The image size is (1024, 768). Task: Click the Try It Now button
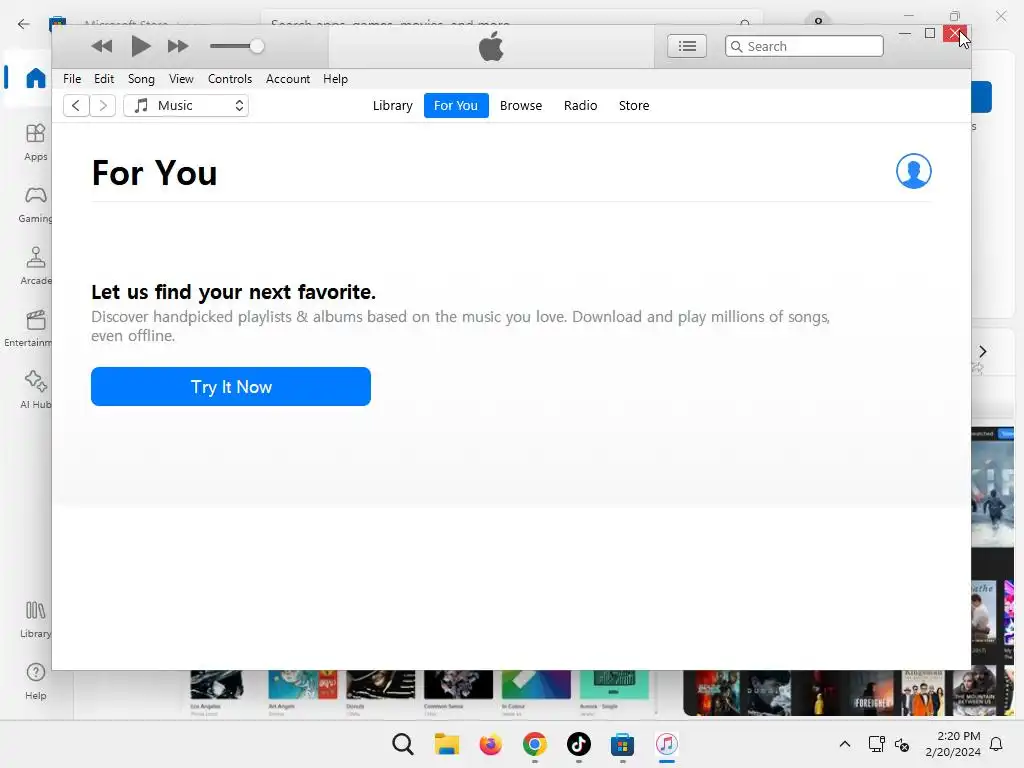(231, 387)
